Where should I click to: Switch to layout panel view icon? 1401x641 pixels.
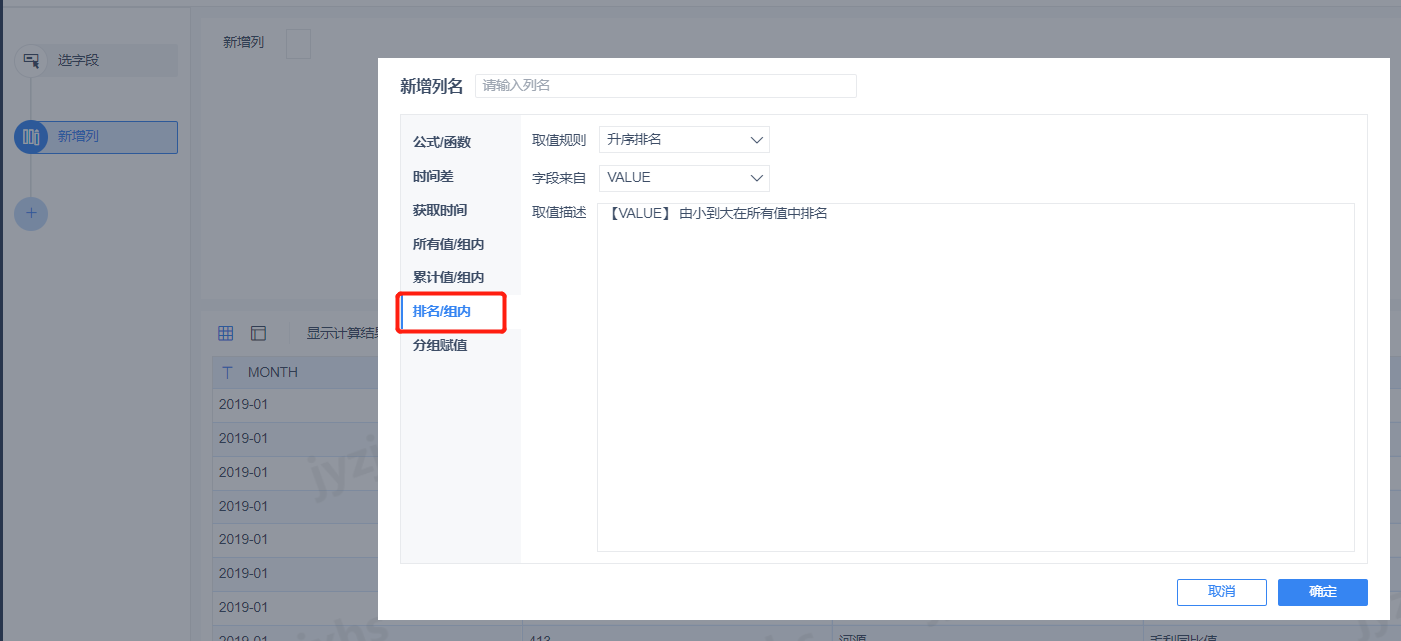pyautogui.click(x=258, y=333)
